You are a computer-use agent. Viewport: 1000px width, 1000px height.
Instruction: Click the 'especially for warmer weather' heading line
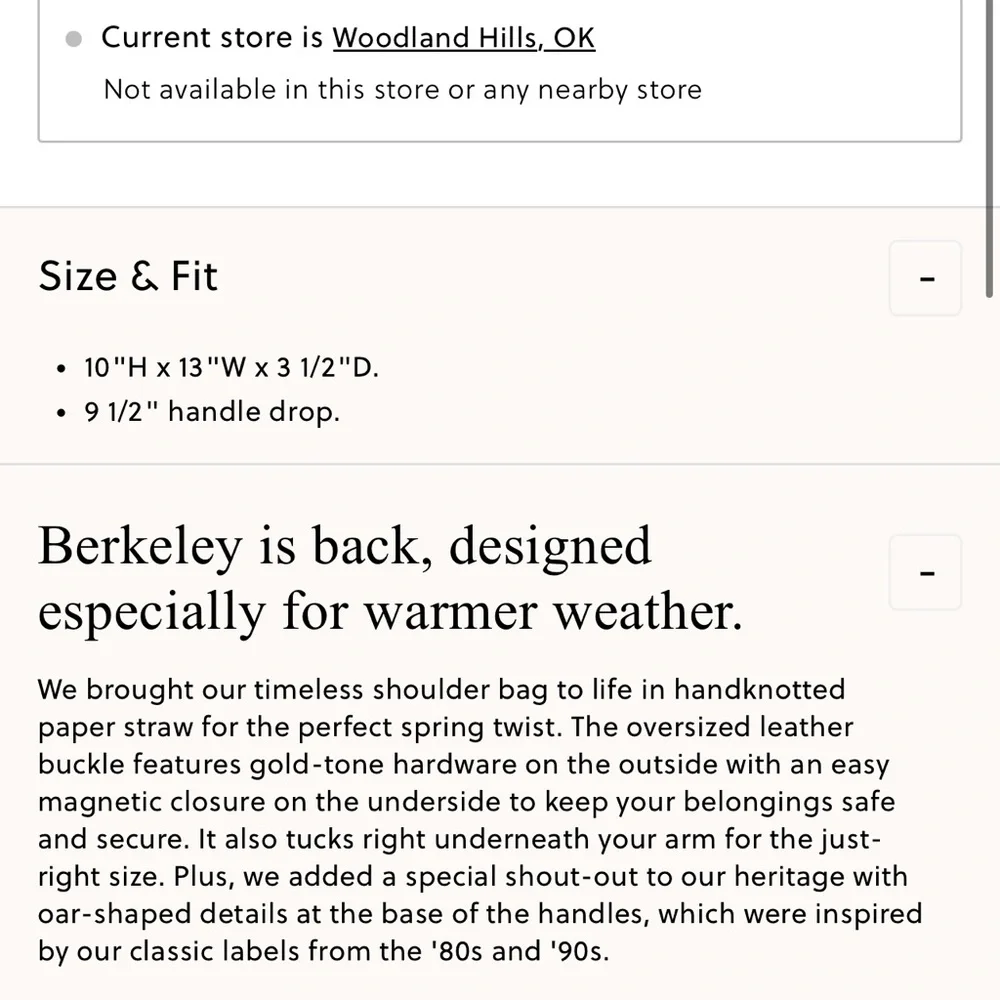pyautogui.click(x=390, y=612)
